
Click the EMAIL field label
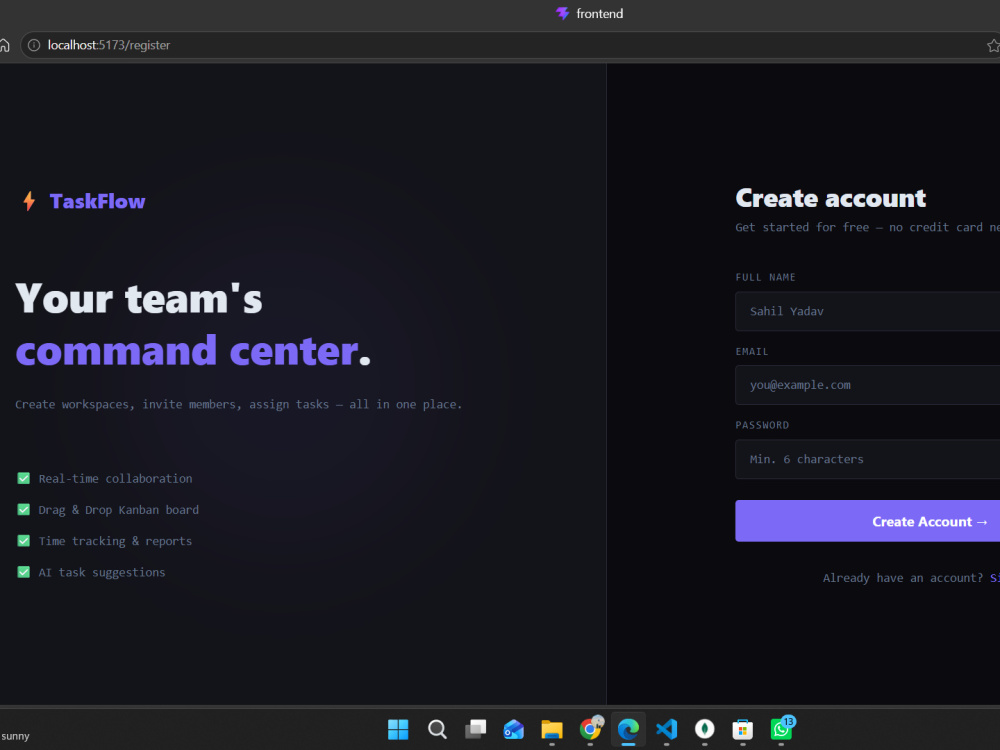(752, 351)
